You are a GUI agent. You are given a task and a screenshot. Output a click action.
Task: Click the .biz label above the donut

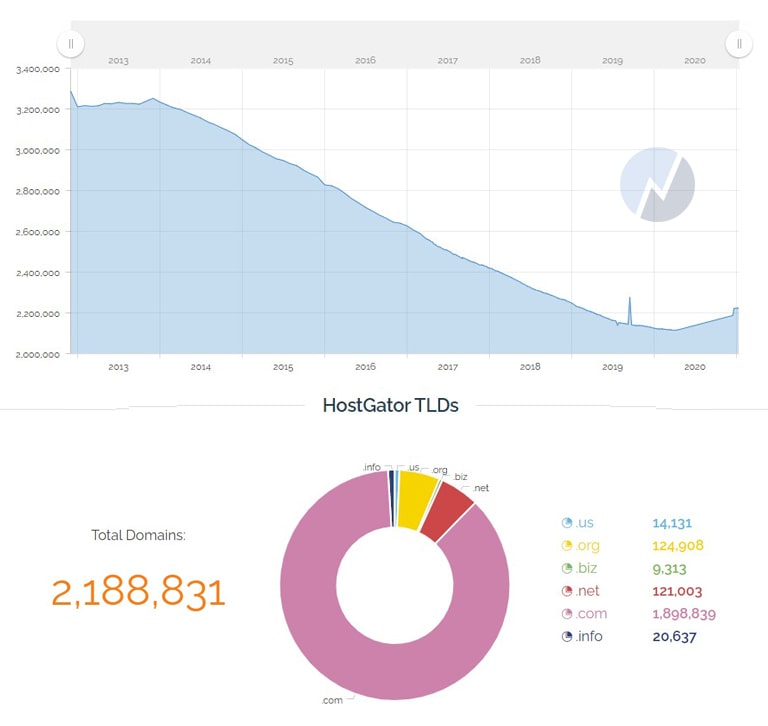coord(460,477)
